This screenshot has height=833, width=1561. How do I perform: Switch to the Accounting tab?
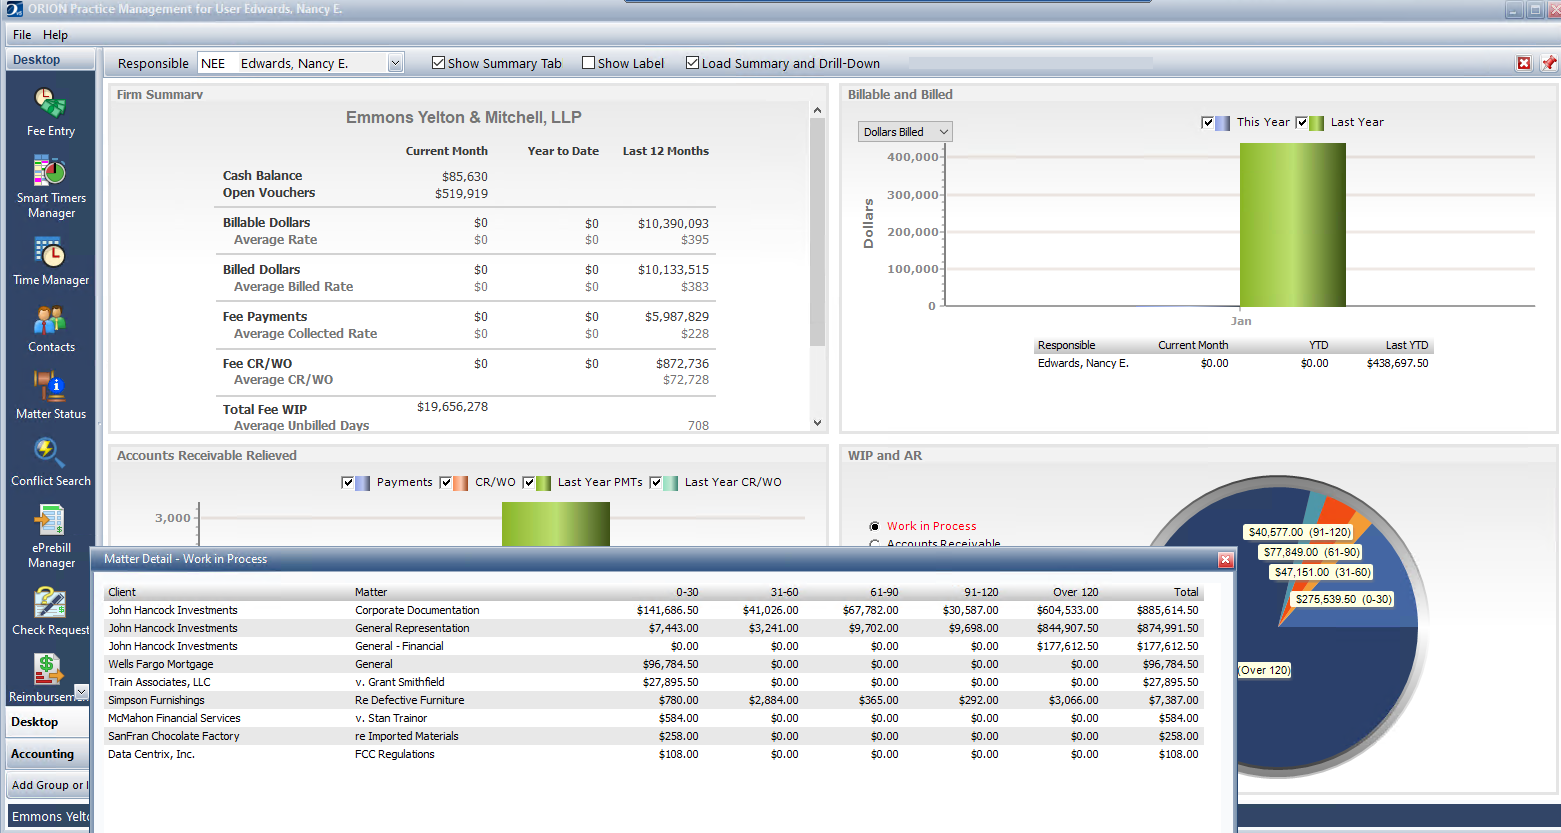[x=44, y=753]
